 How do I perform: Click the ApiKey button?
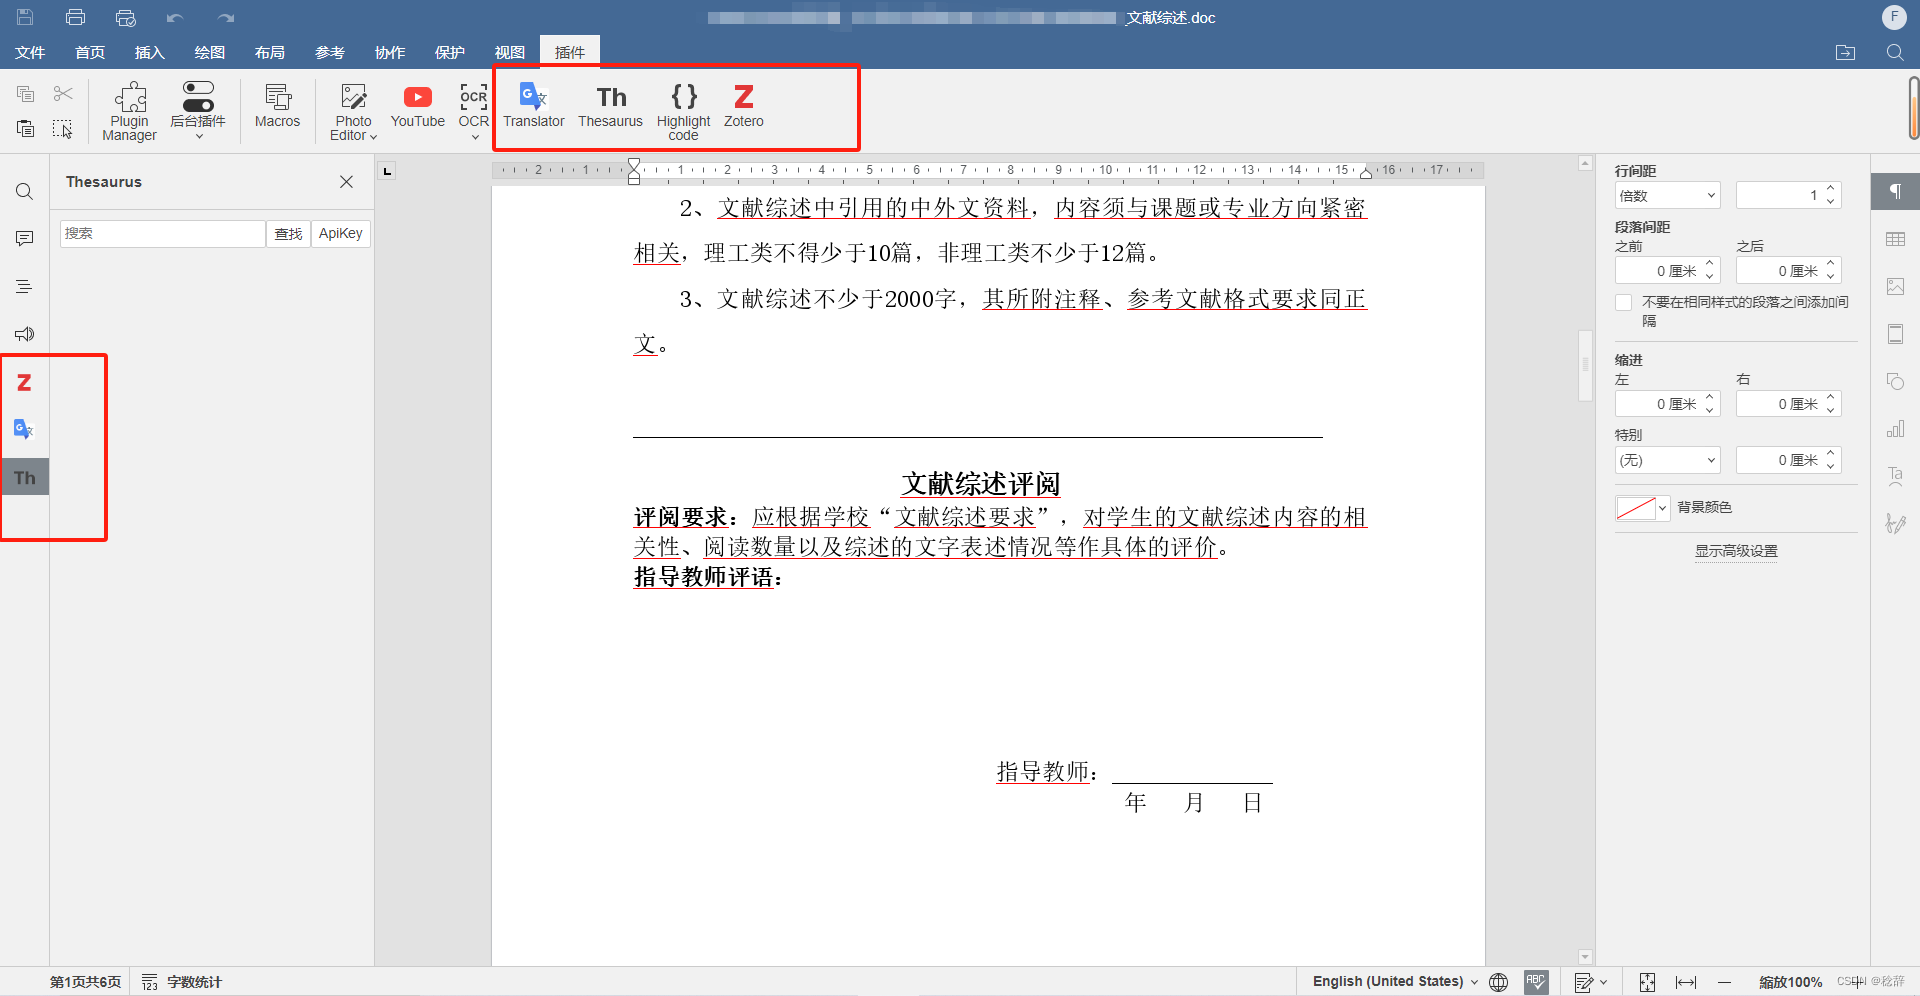341,234
